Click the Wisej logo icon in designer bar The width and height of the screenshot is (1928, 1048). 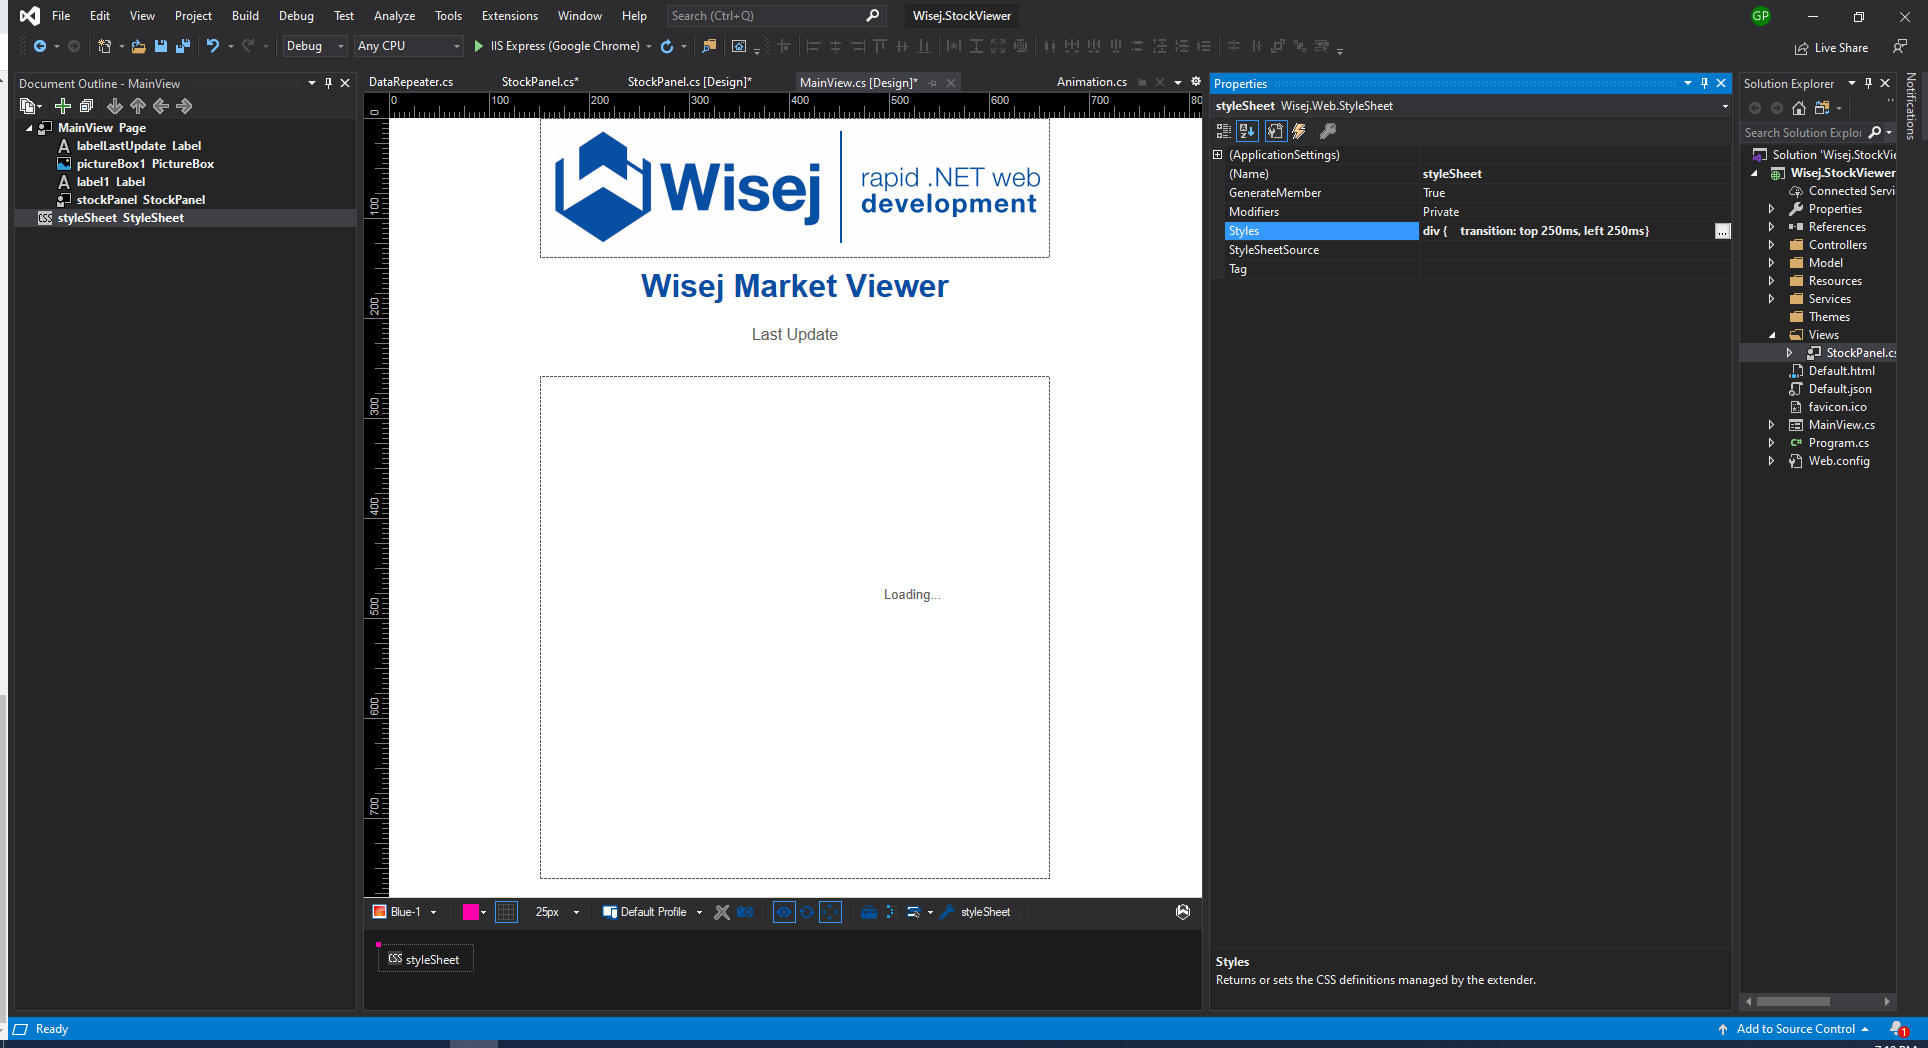coord(1183,912)
